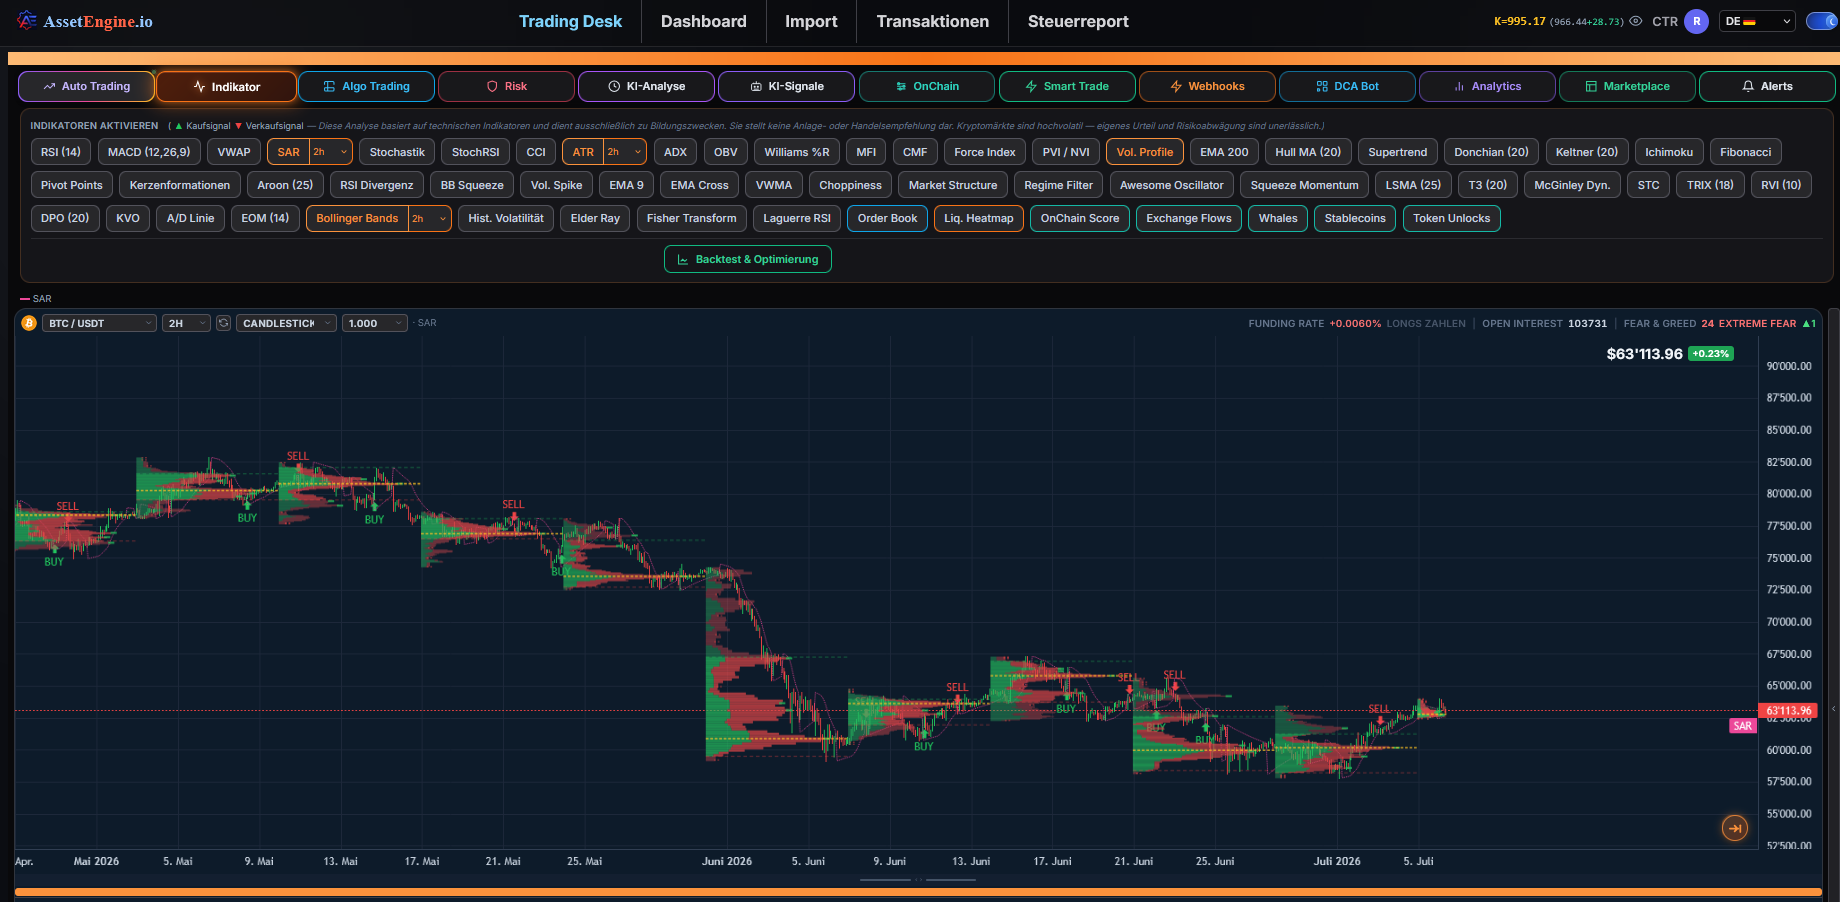This screenshot has width=1840, height=902.
Task: Open the Alerts tab
Action: (x=1767, y=86)
